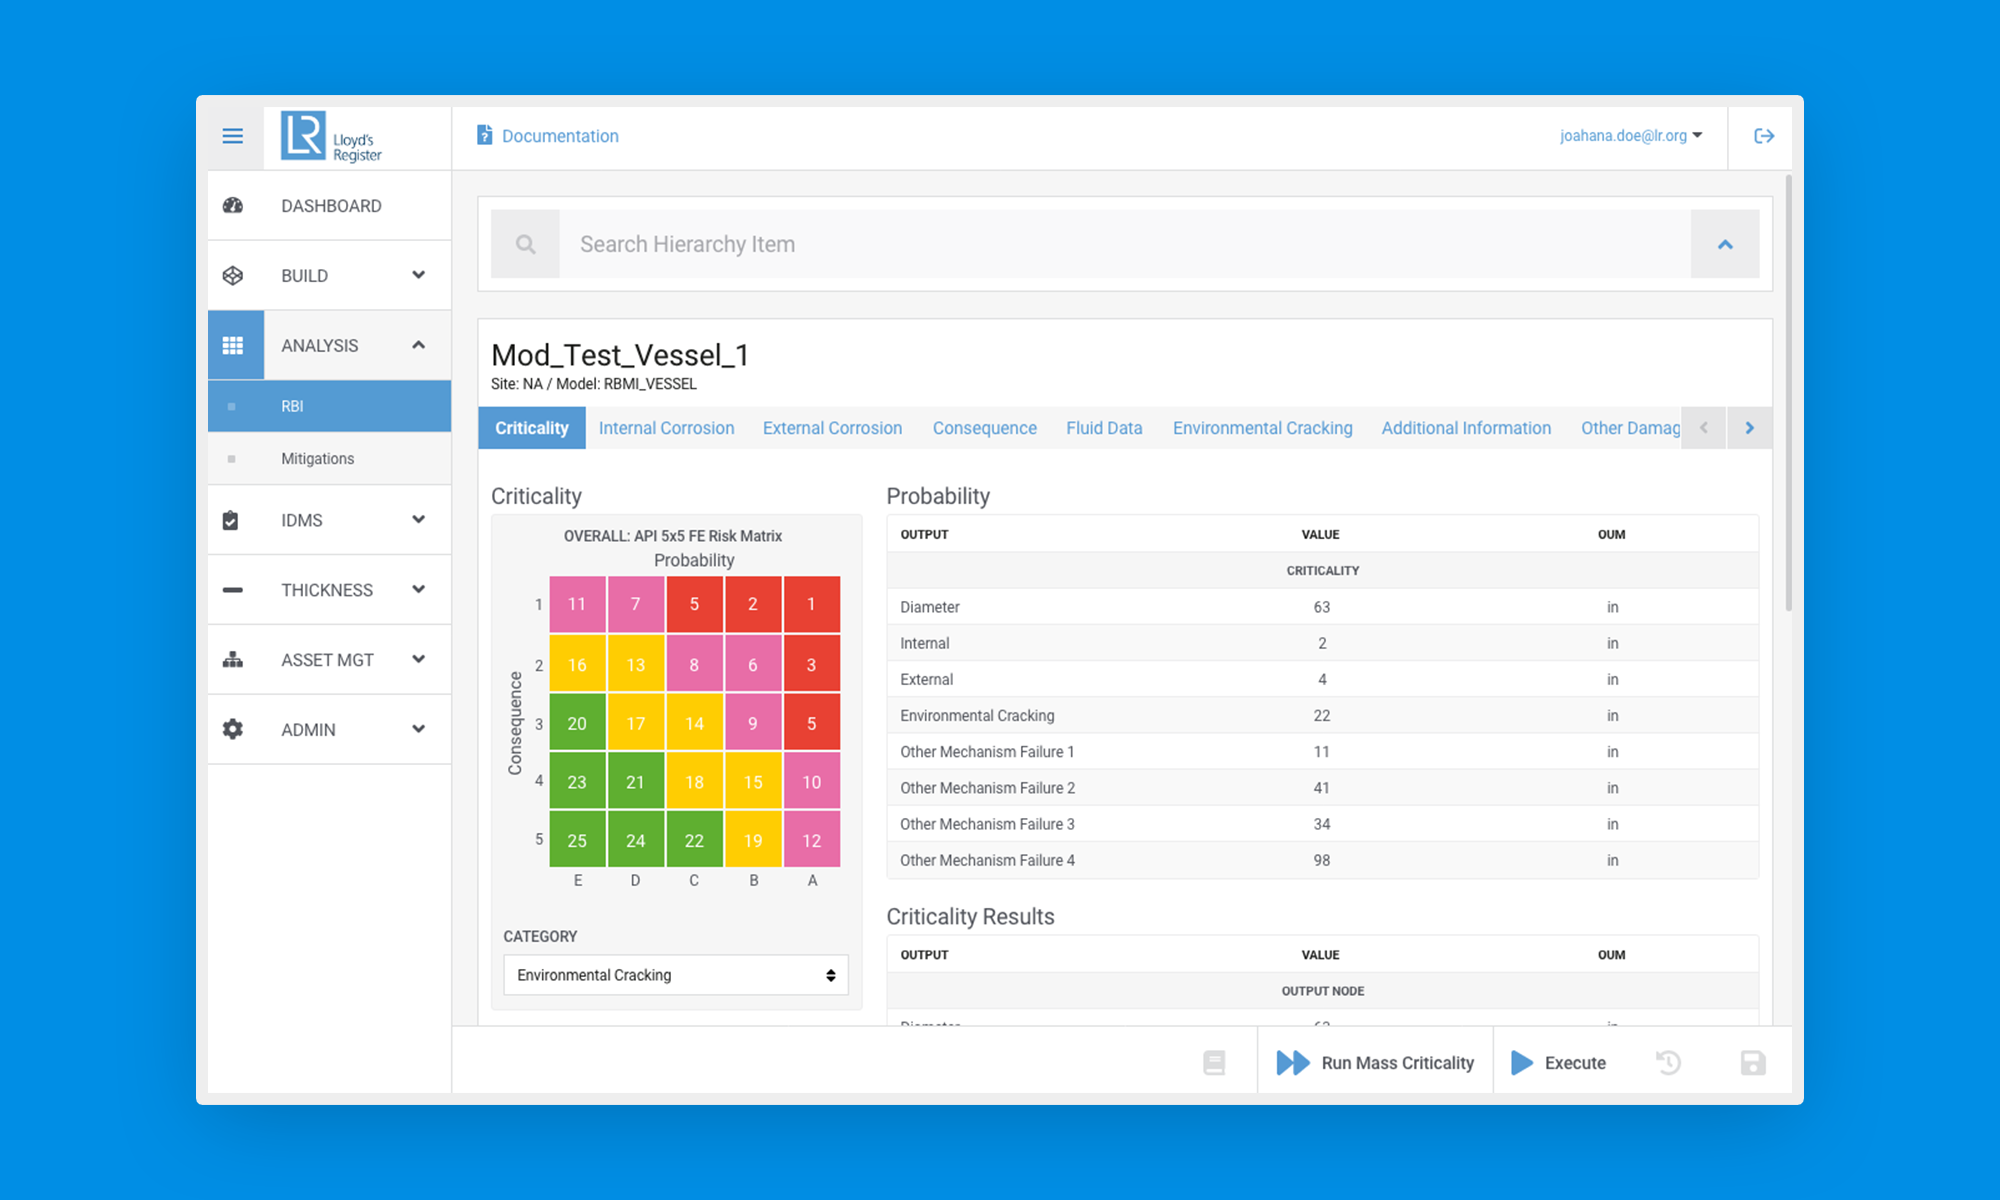Open the Fluid Data tab
This screenshot has height=1200, width=2000.
pyautogui.click(x=1104, y=428)
